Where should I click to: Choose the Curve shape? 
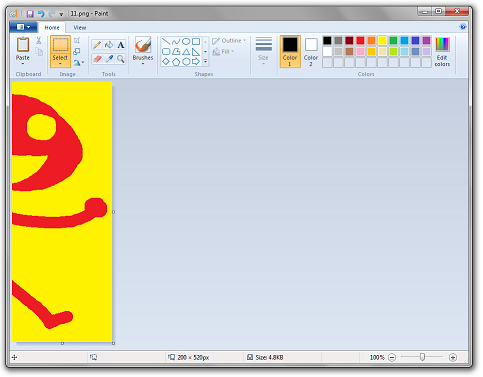coord(176,41)
